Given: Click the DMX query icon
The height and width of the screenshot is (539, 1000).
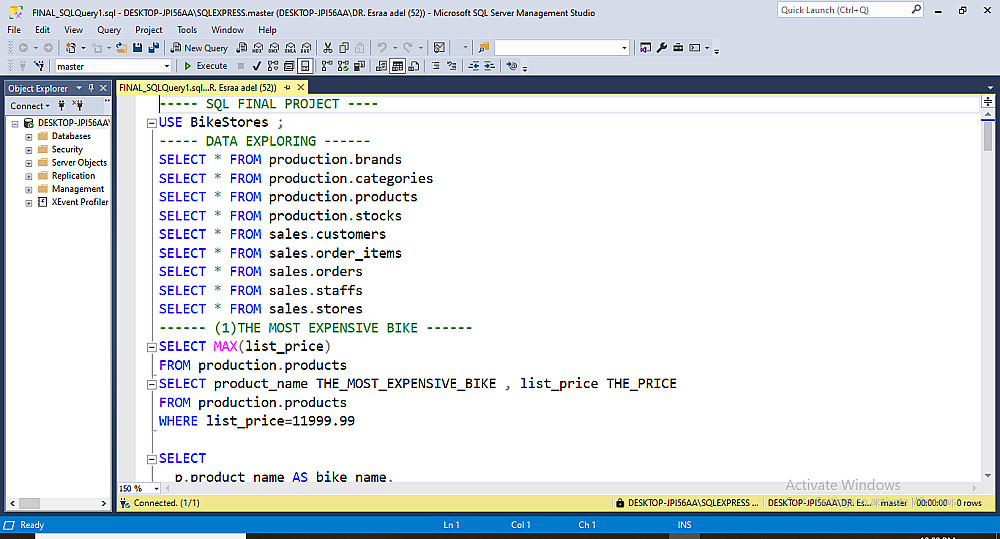Looking at the screenshot, I should [274, 48].
